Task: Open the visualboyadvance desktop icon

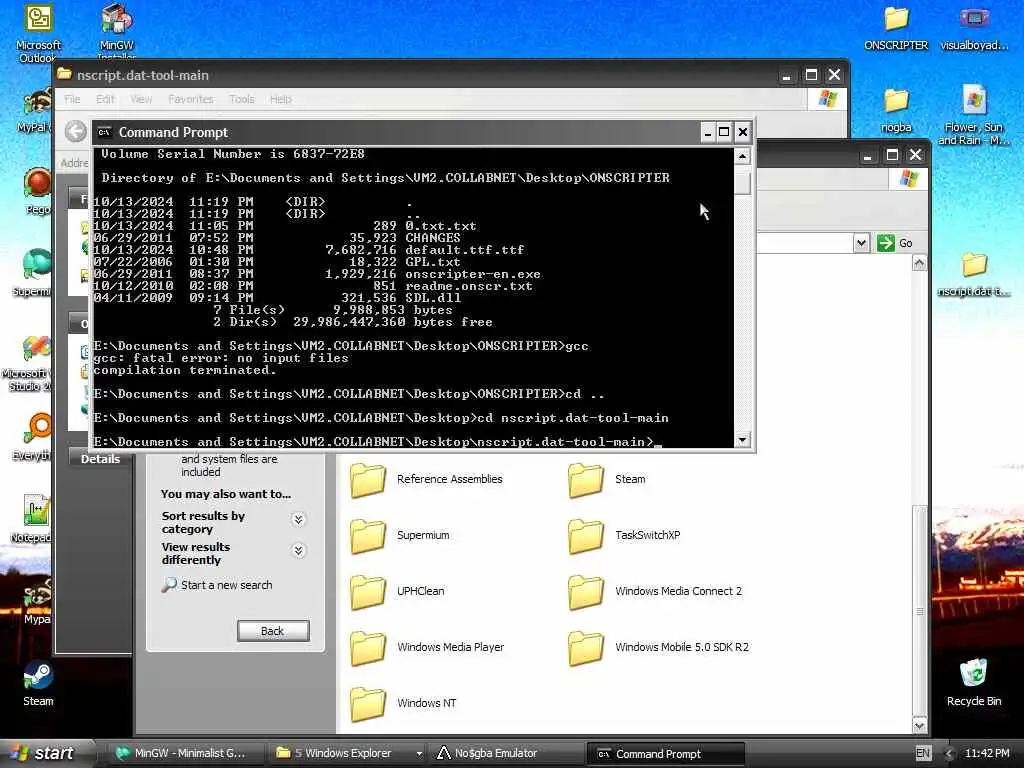Action: [x=974, y=29]
